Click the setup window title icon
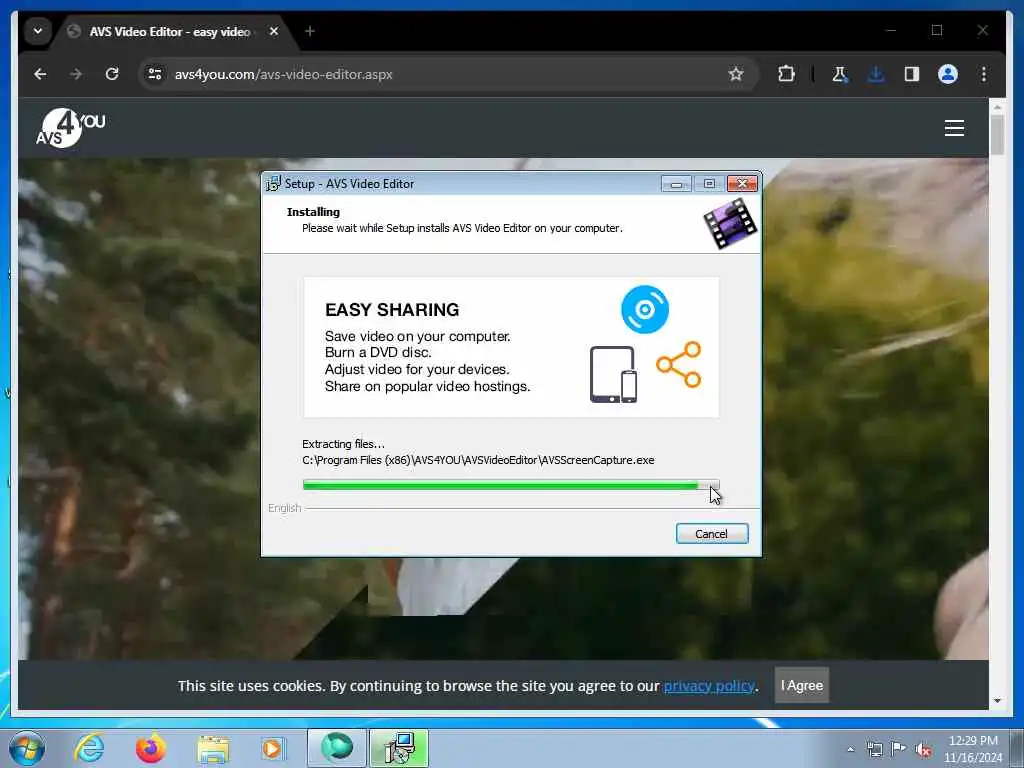Screen dimensions: 1024x768 click(273, 184)
